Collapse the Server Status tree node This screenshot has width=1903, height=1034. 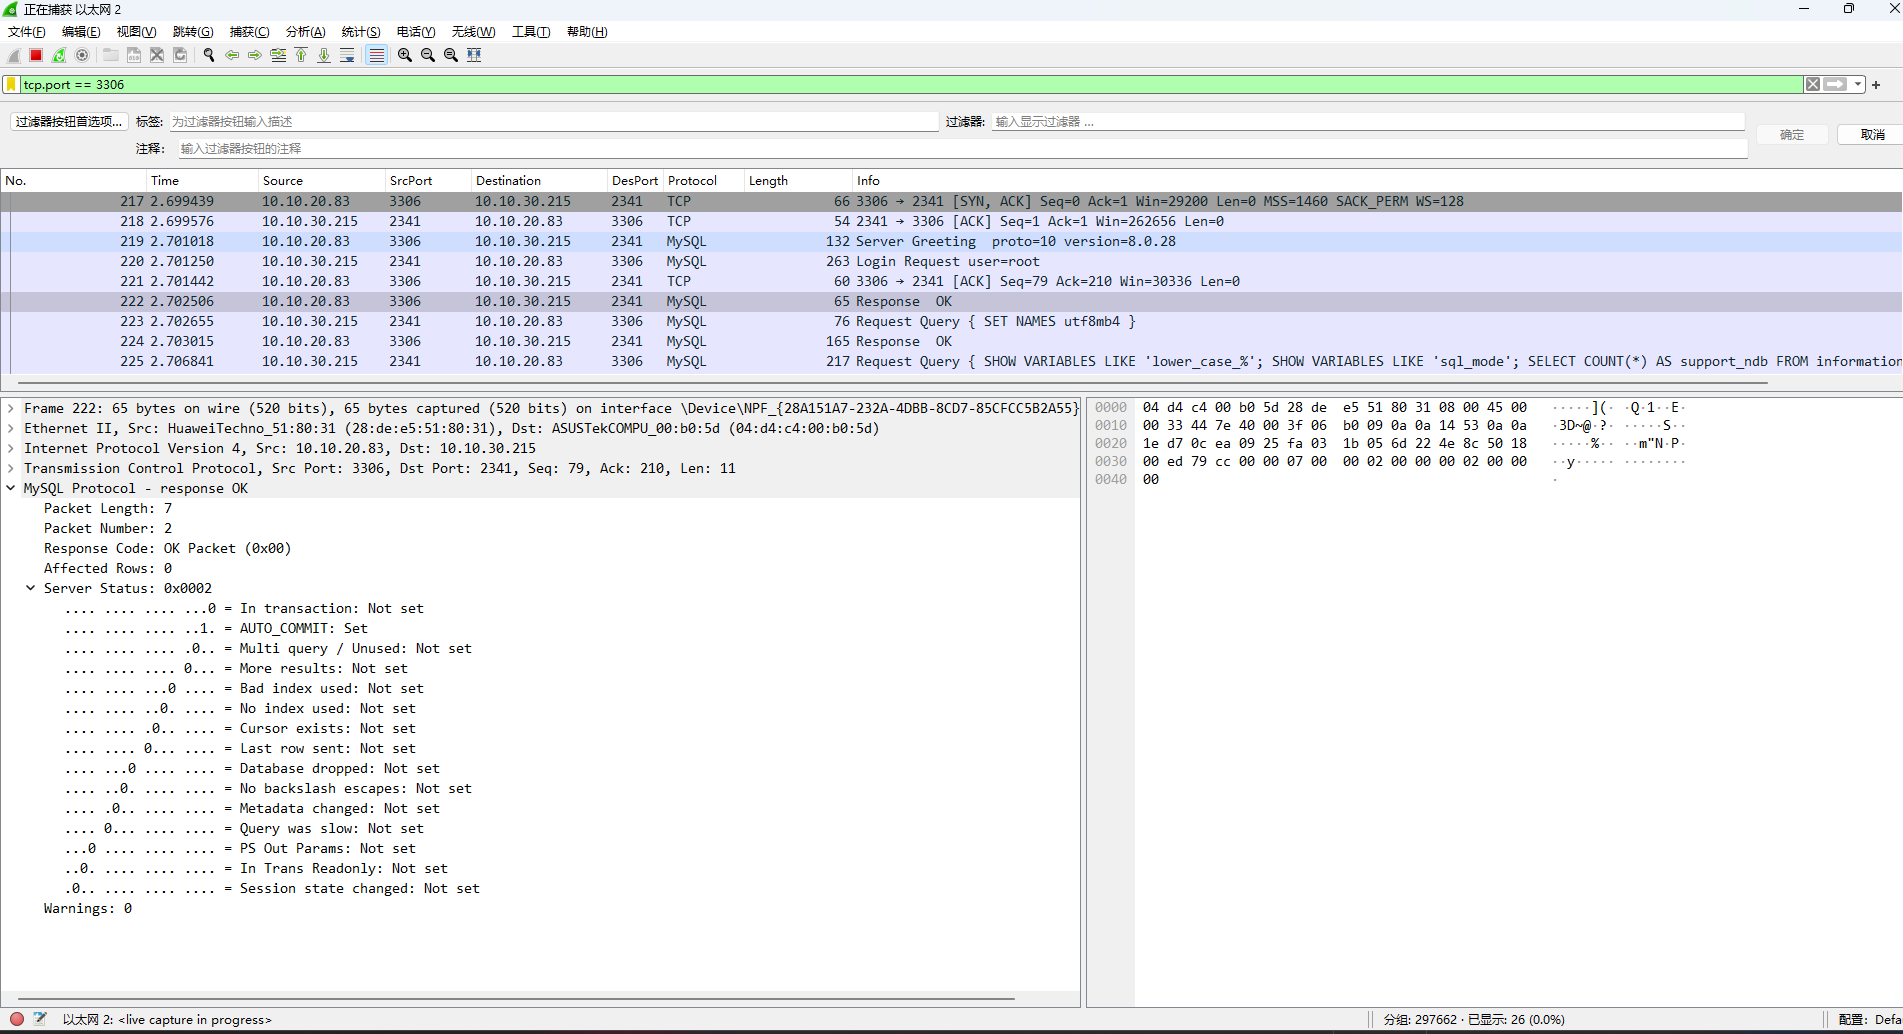30,588
